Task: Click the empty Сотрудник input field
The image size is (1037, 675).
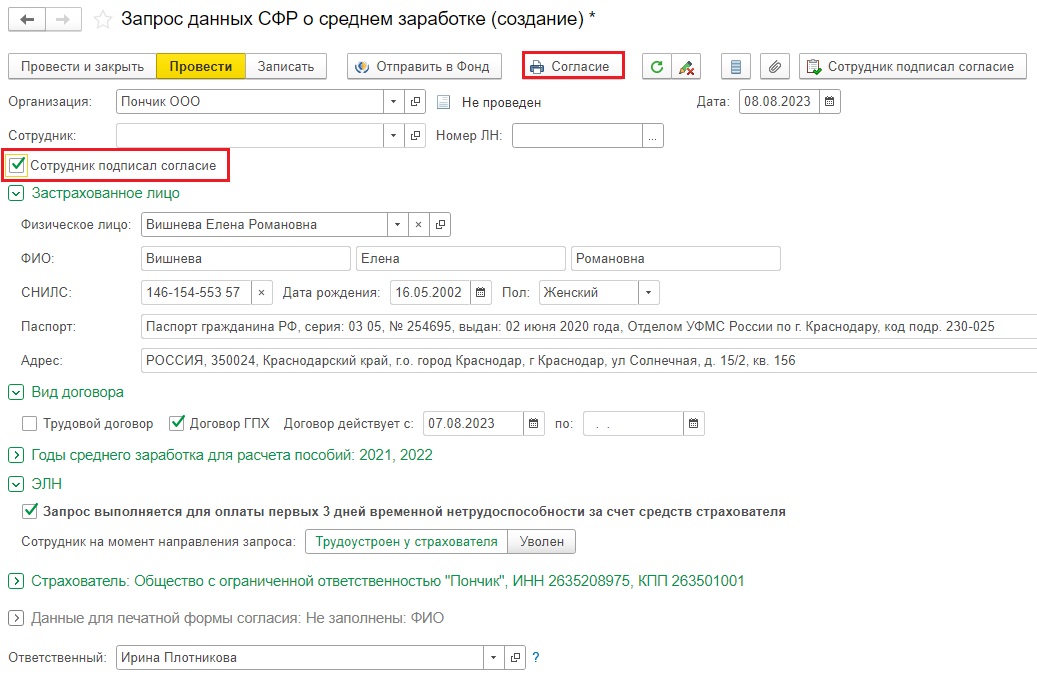Action: coord(249,136)
